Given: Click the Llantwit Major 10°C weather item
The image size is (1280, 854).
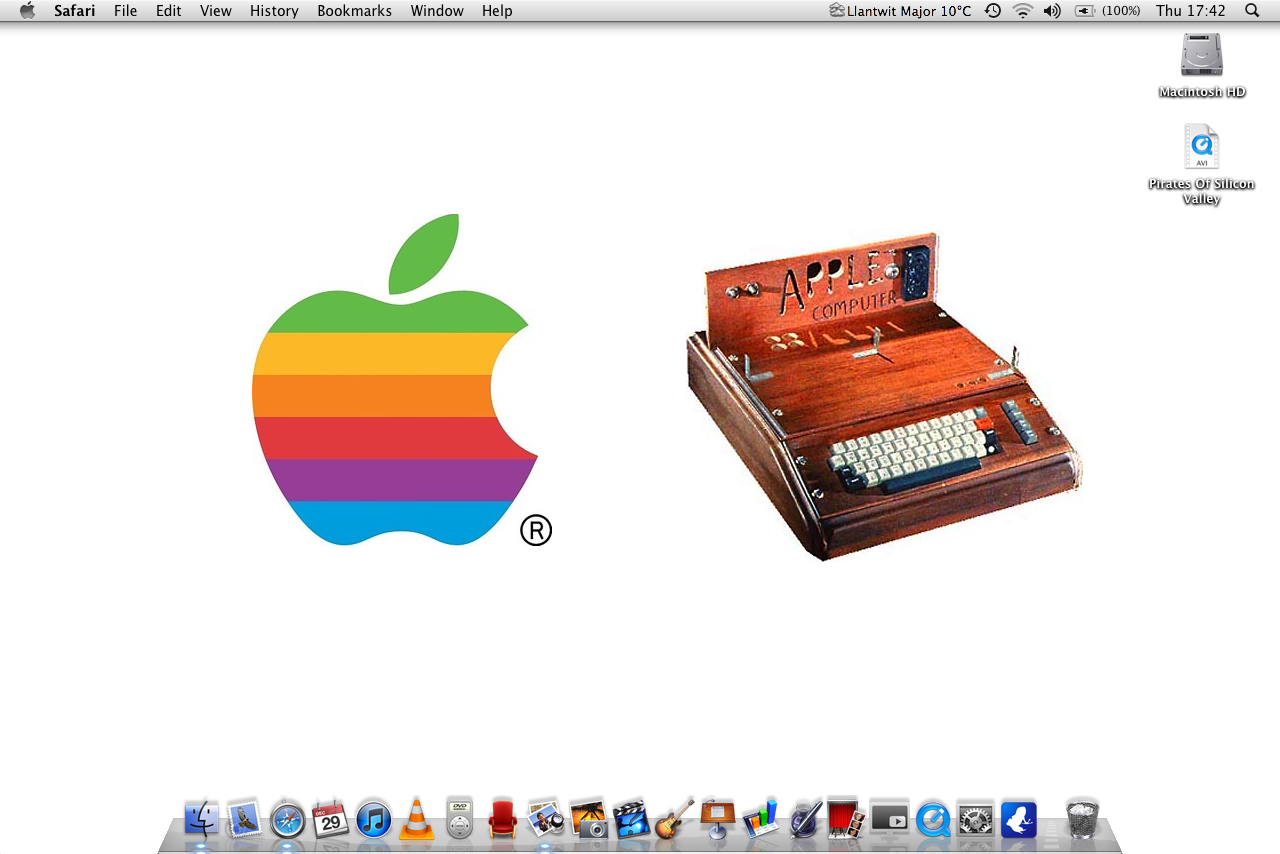Looking at the screenshot, I should (x=900, y=11).
